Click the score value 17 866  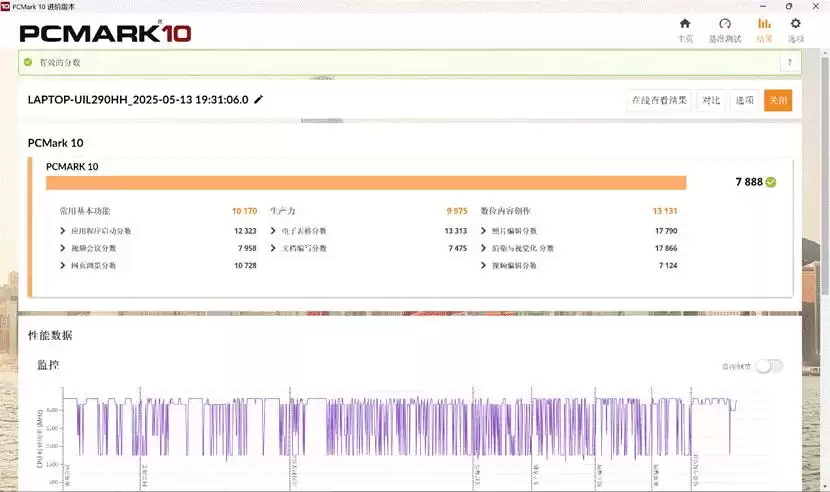point(666,248)
